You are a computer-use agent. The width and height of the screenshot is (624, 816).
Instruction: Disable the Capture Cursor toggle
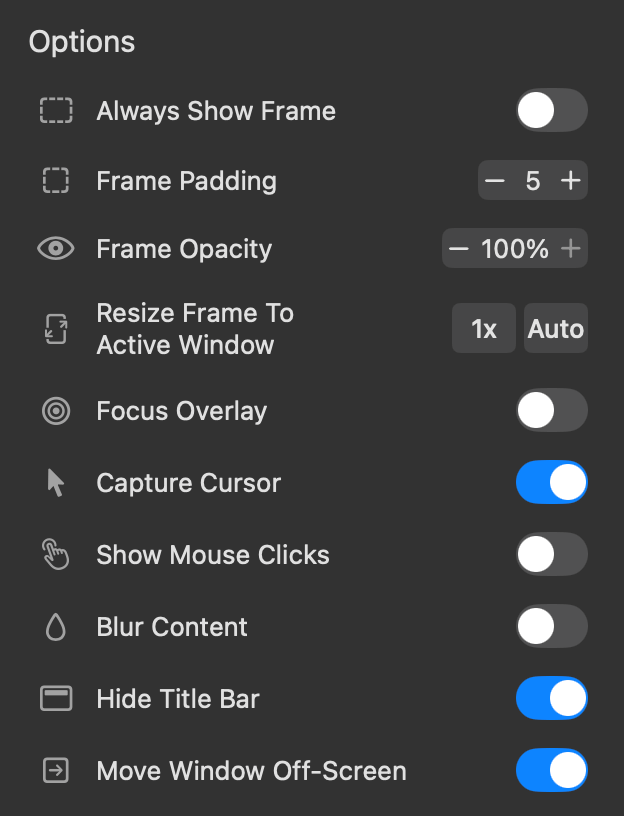pos(551,483)
